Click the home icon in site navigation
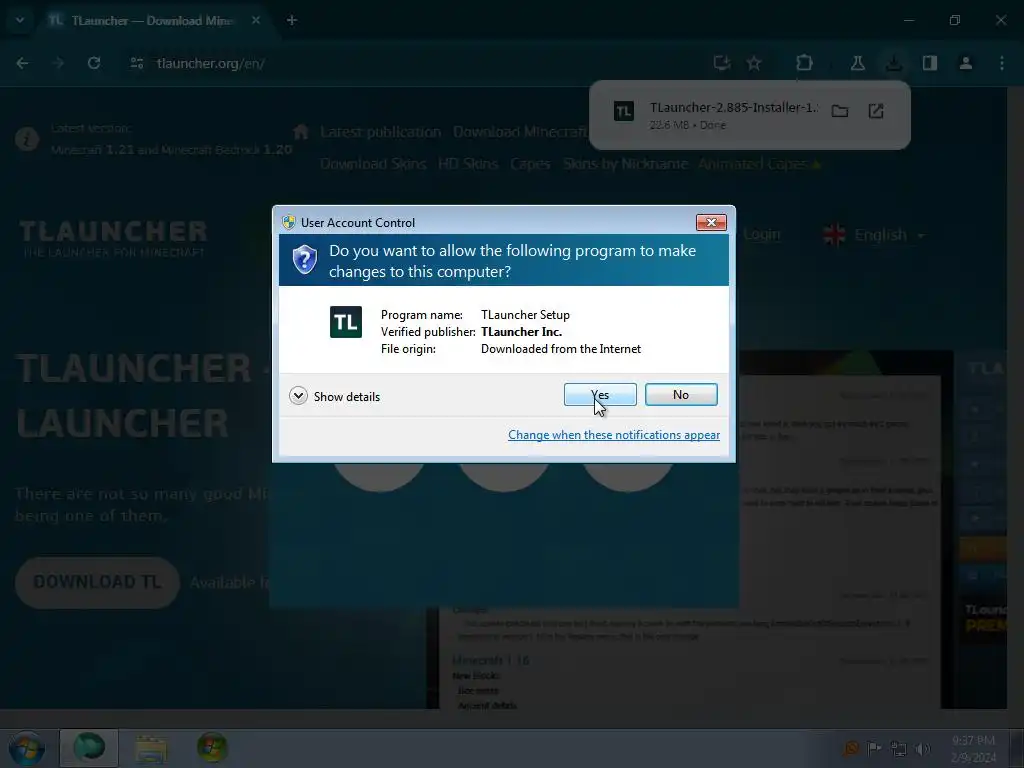 coord(300,132)
